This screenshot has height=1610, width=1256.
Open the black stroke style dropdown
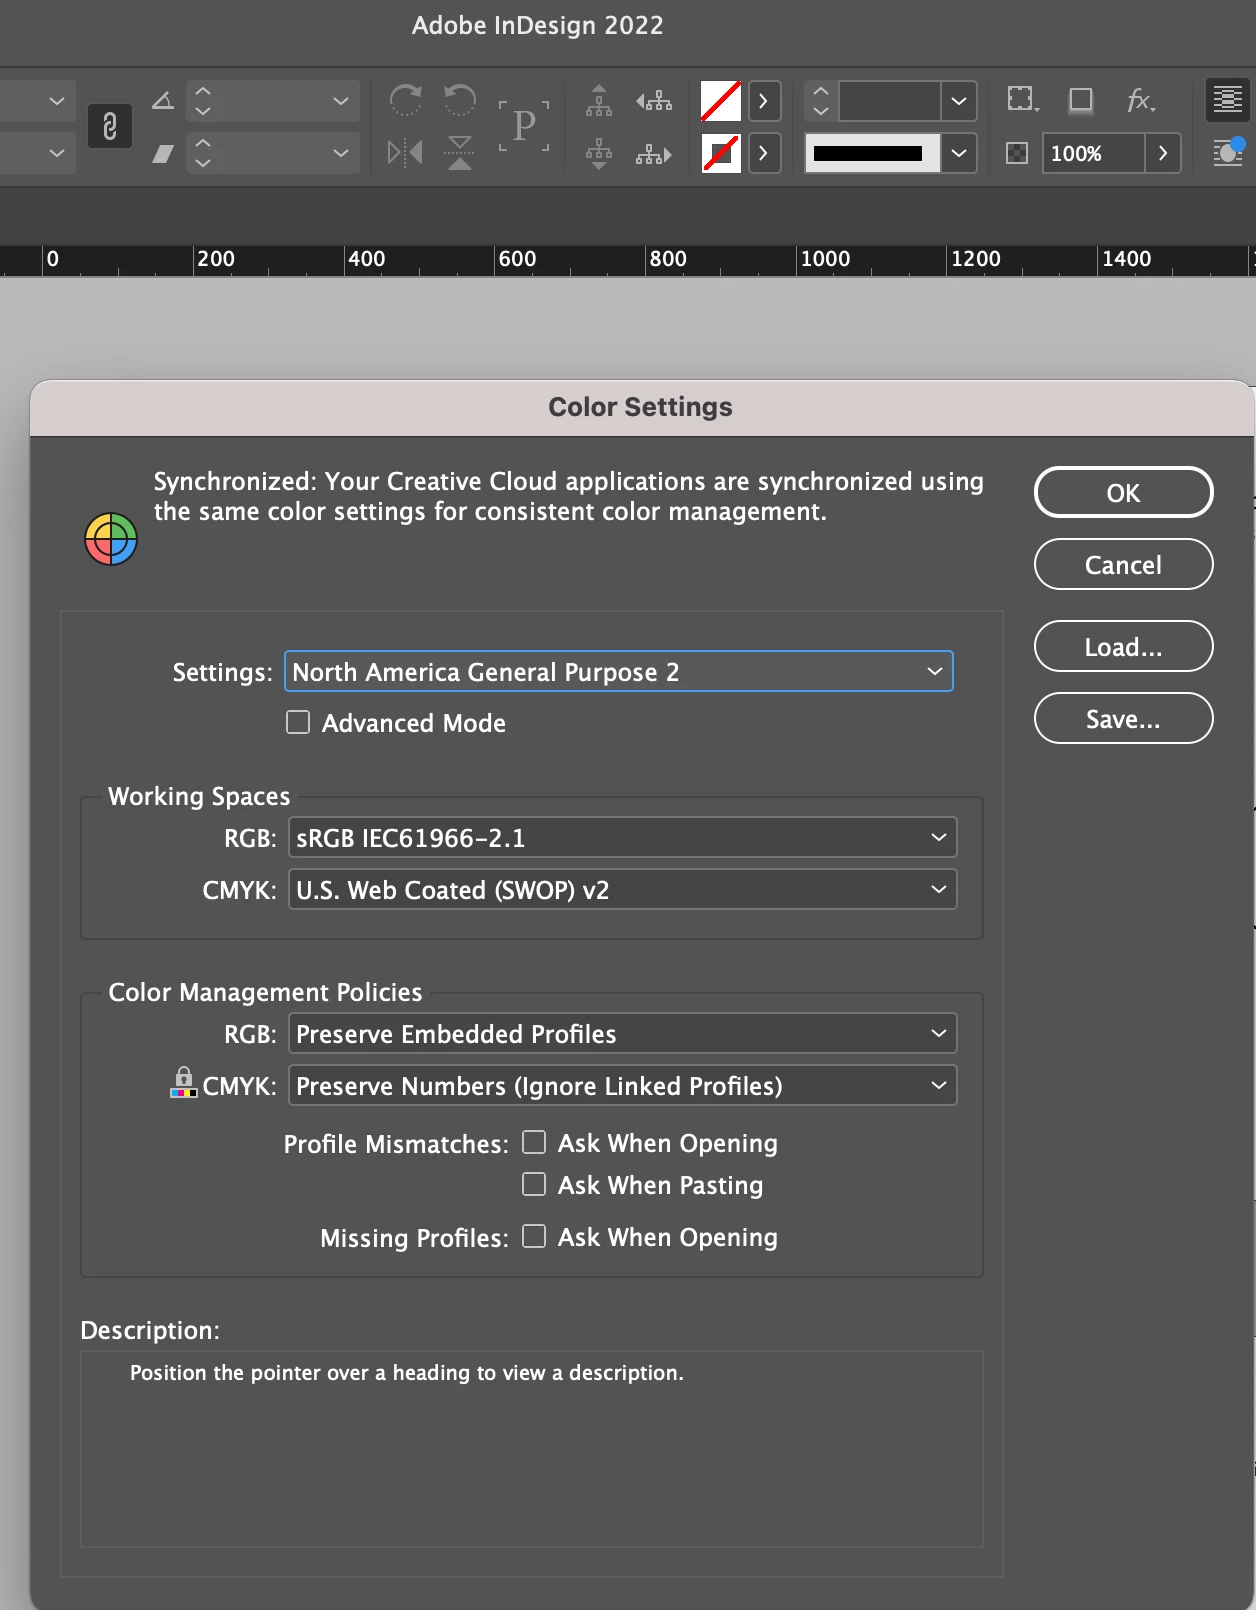pyautogui.click(x=959, y=153)
